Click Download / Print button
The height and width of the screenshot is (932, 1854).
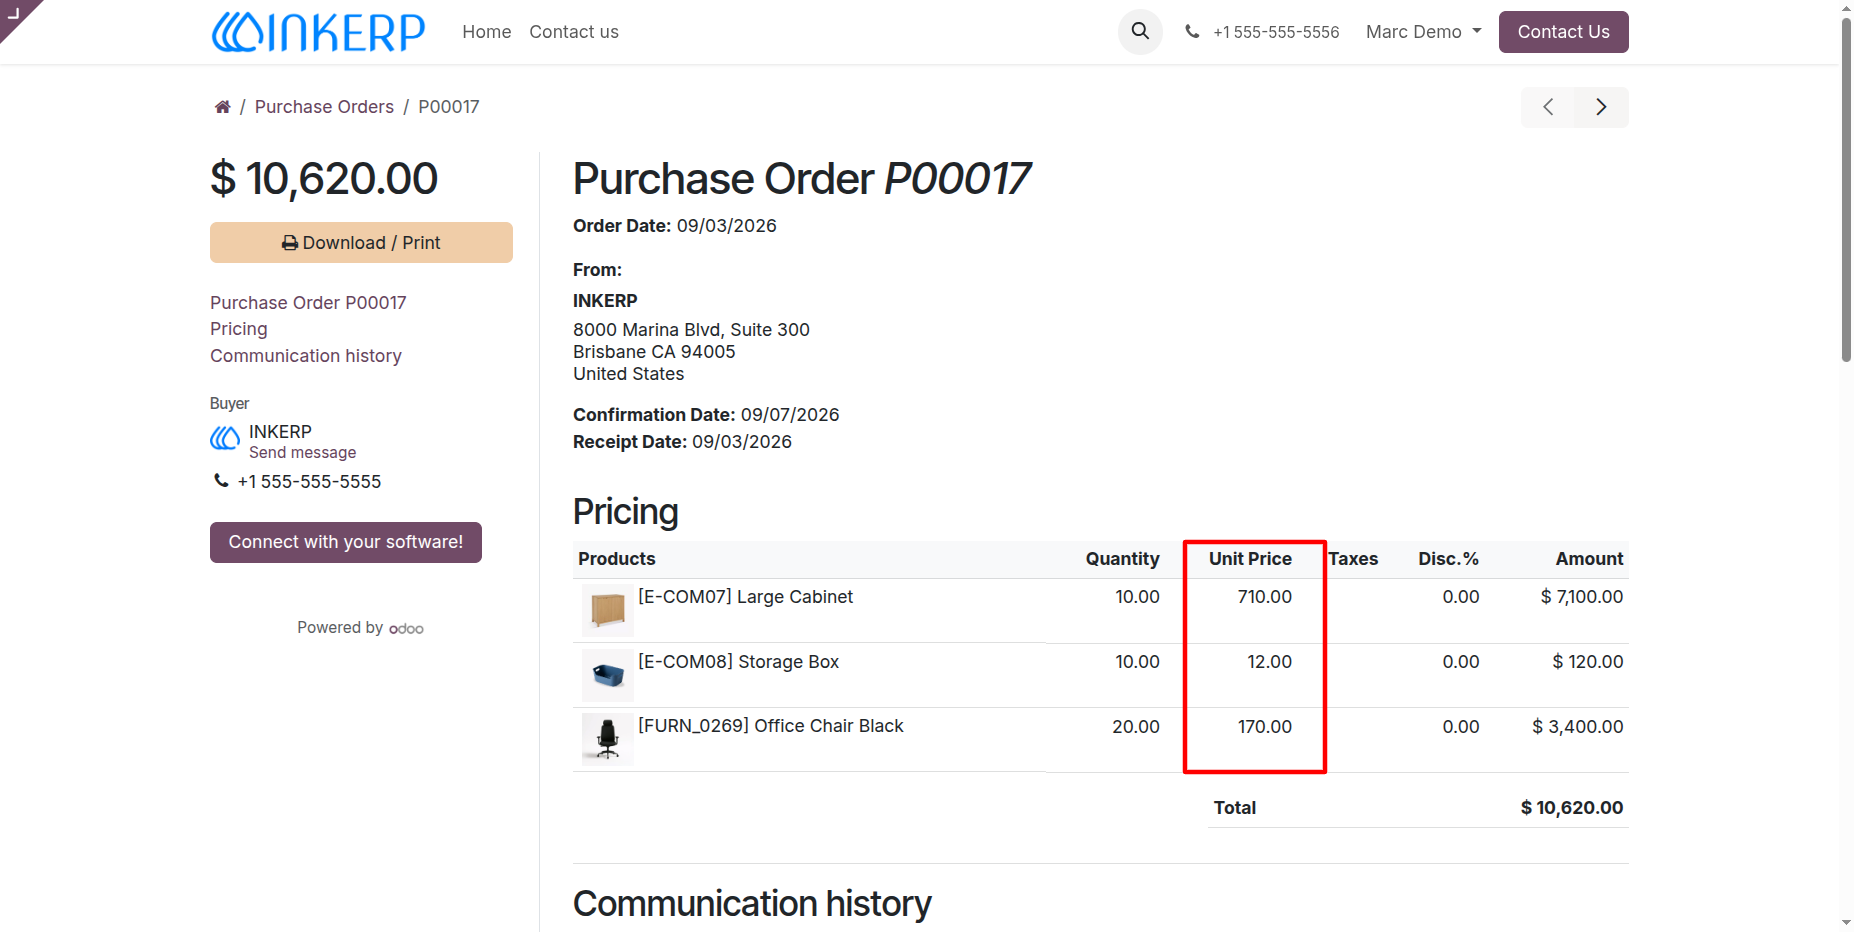(361, 243)
